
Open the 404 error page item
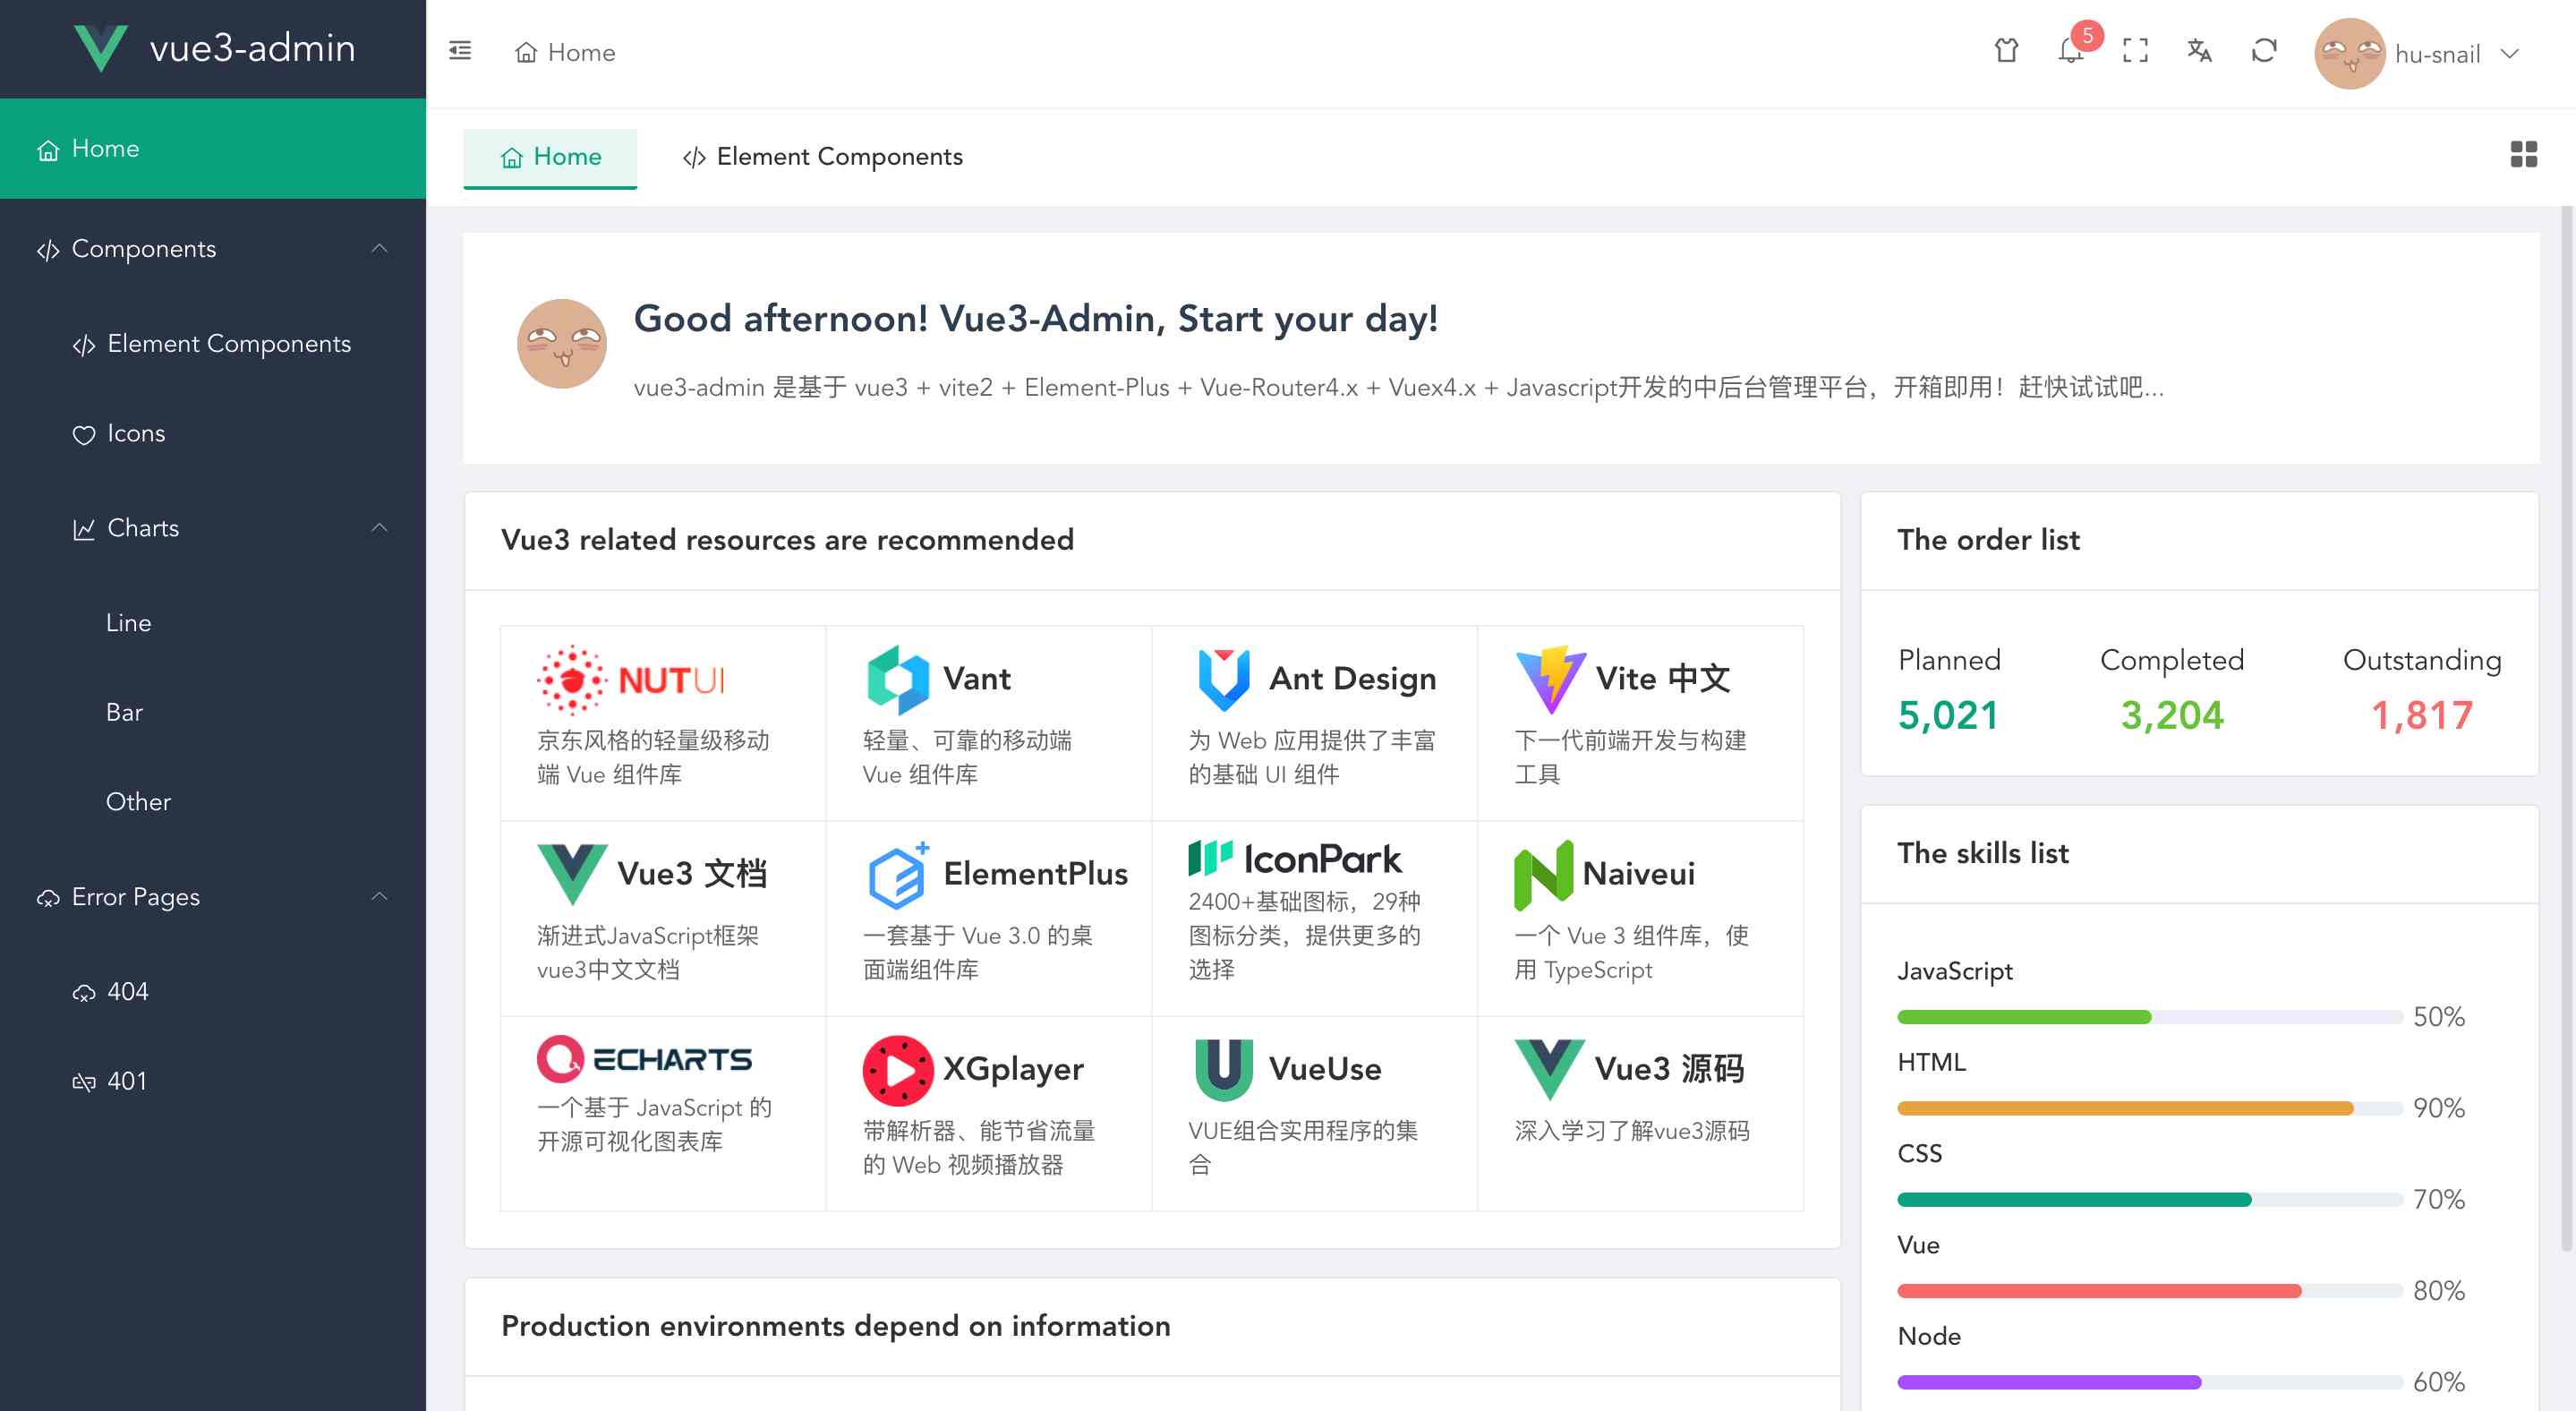click(127, 991)
